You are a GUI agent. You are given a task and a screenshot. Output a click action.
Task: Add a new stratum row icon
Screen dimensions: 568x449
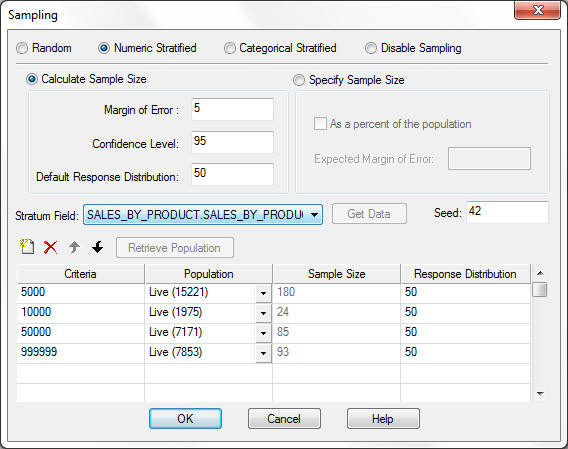pyautogui.click(x=27, y=247)
